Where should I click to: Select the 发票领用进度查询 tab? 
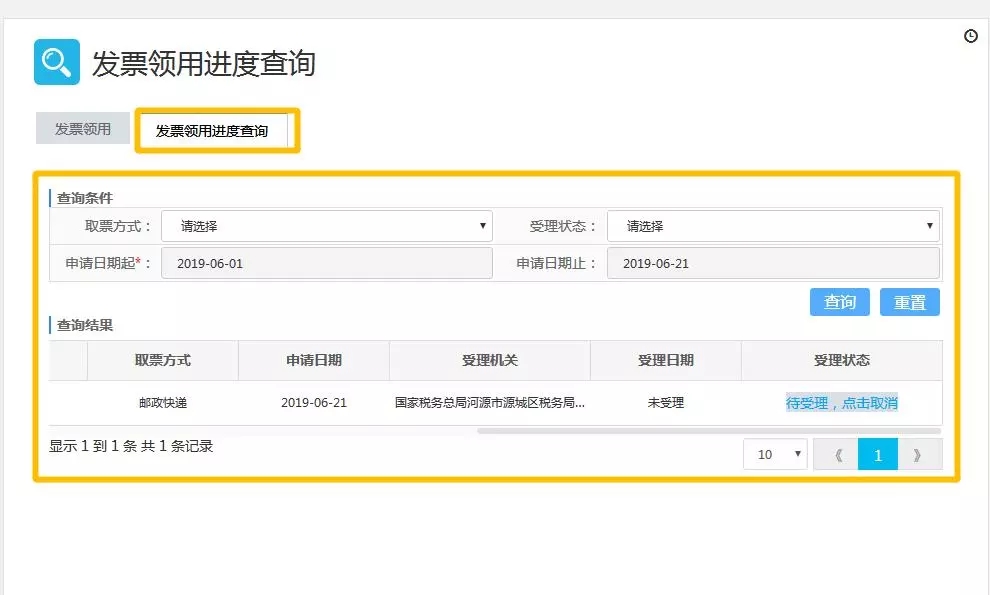(212, 130)
